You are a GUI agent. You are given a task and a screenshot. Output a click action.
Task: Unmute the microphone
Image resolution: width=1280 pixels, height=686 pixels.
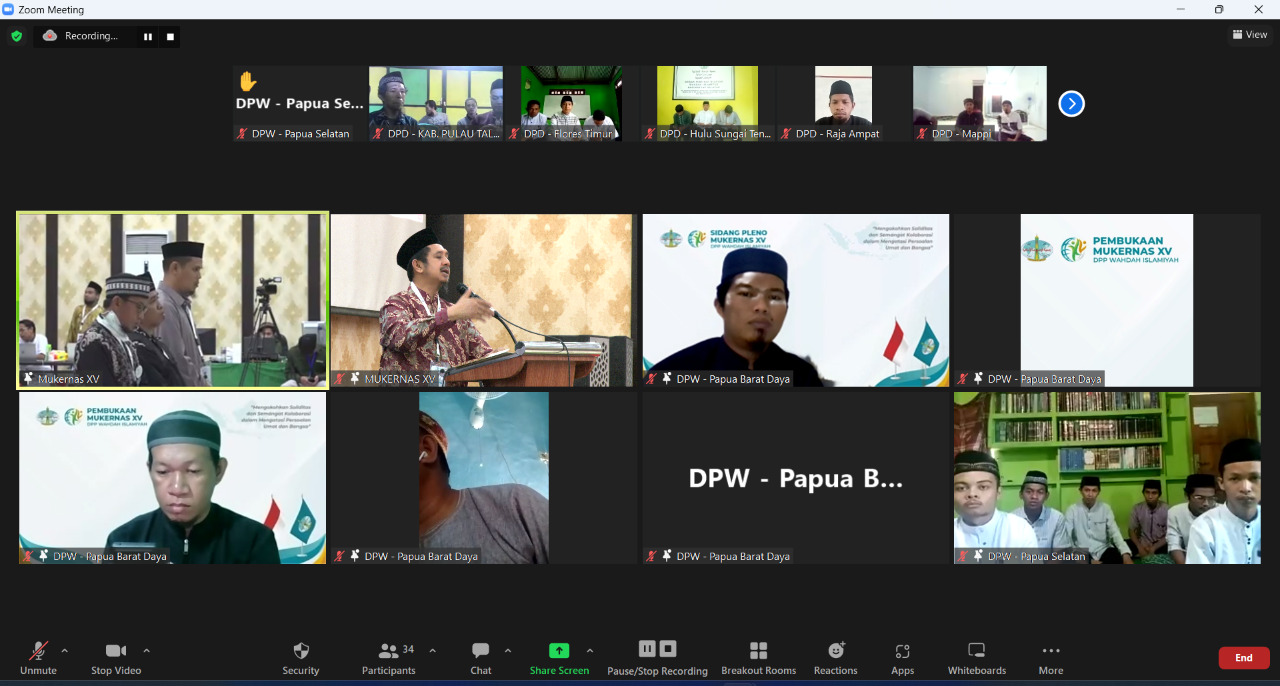pyautogui.click(x=38, y=658)
